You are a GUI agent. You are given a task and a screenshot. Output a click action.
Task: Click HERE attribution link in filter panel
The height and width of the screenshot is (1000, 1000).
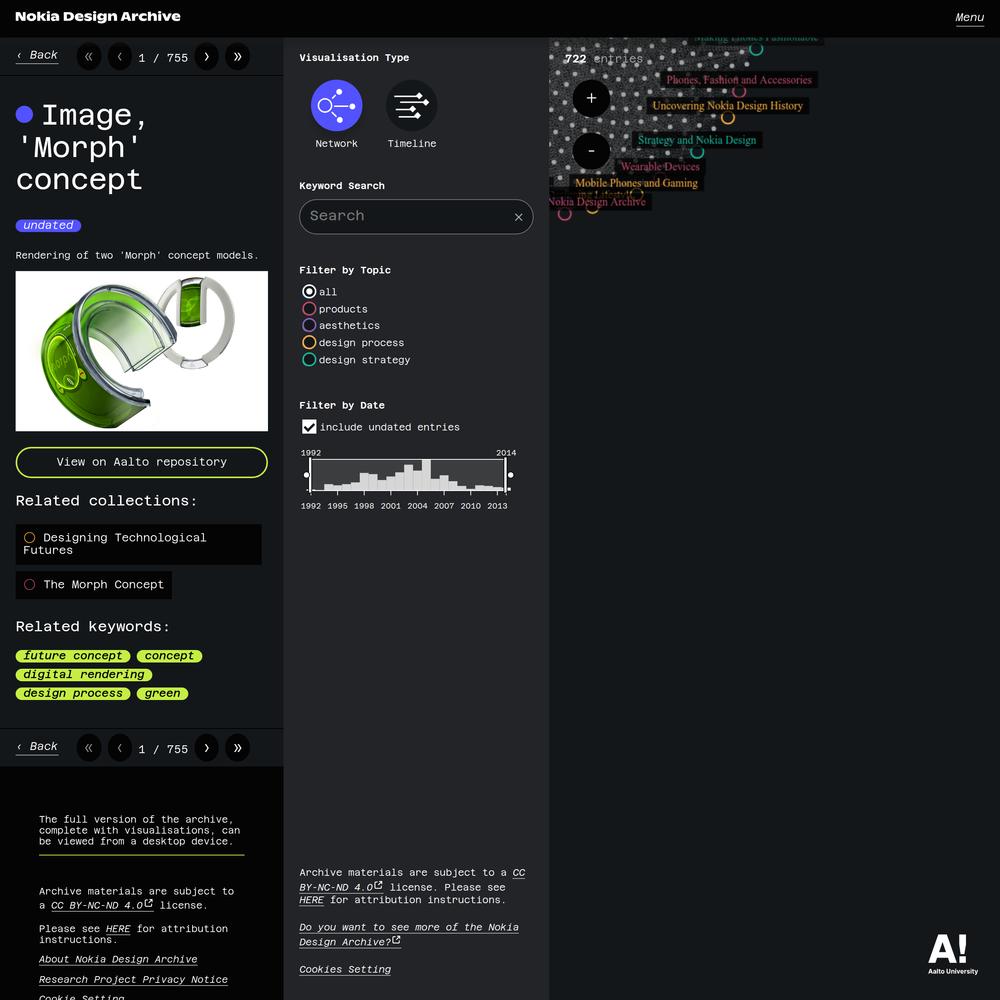[311, 901]
